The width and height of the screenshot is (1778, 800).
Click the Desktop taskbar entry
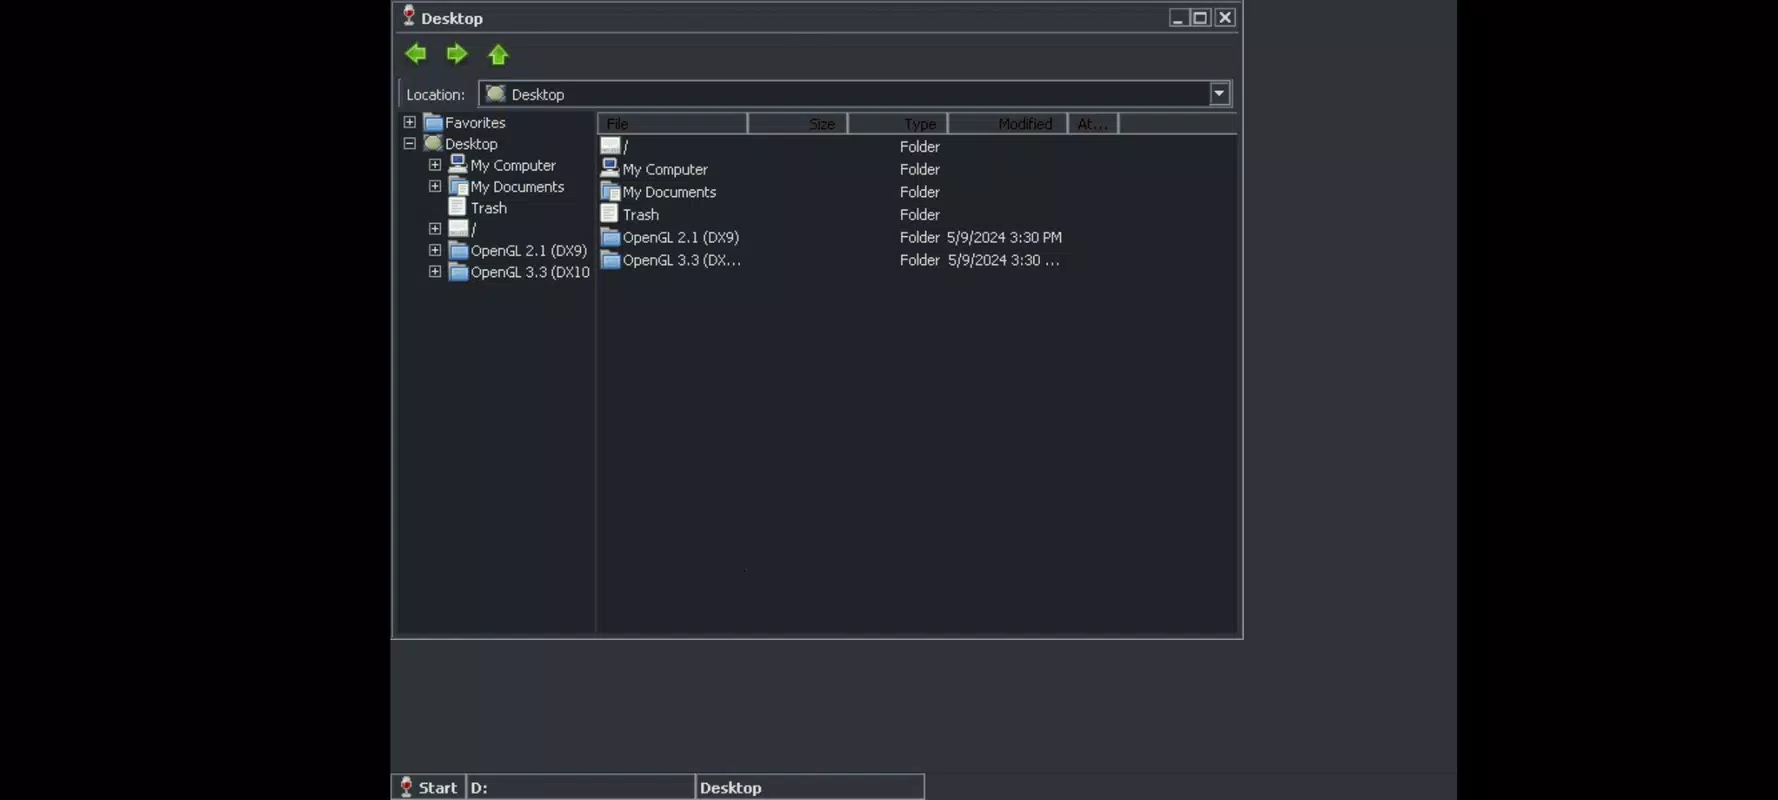(810, 787)
